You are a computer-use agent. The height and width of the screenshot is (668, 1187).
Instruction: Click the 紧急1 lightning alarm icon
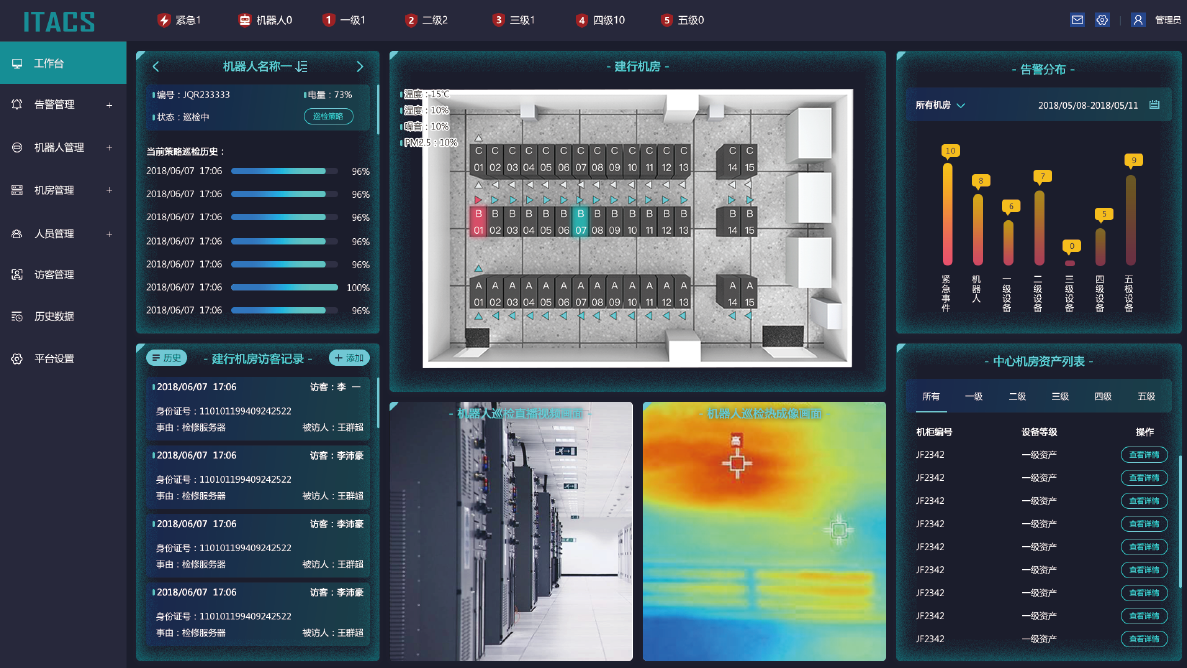point(164,20)
